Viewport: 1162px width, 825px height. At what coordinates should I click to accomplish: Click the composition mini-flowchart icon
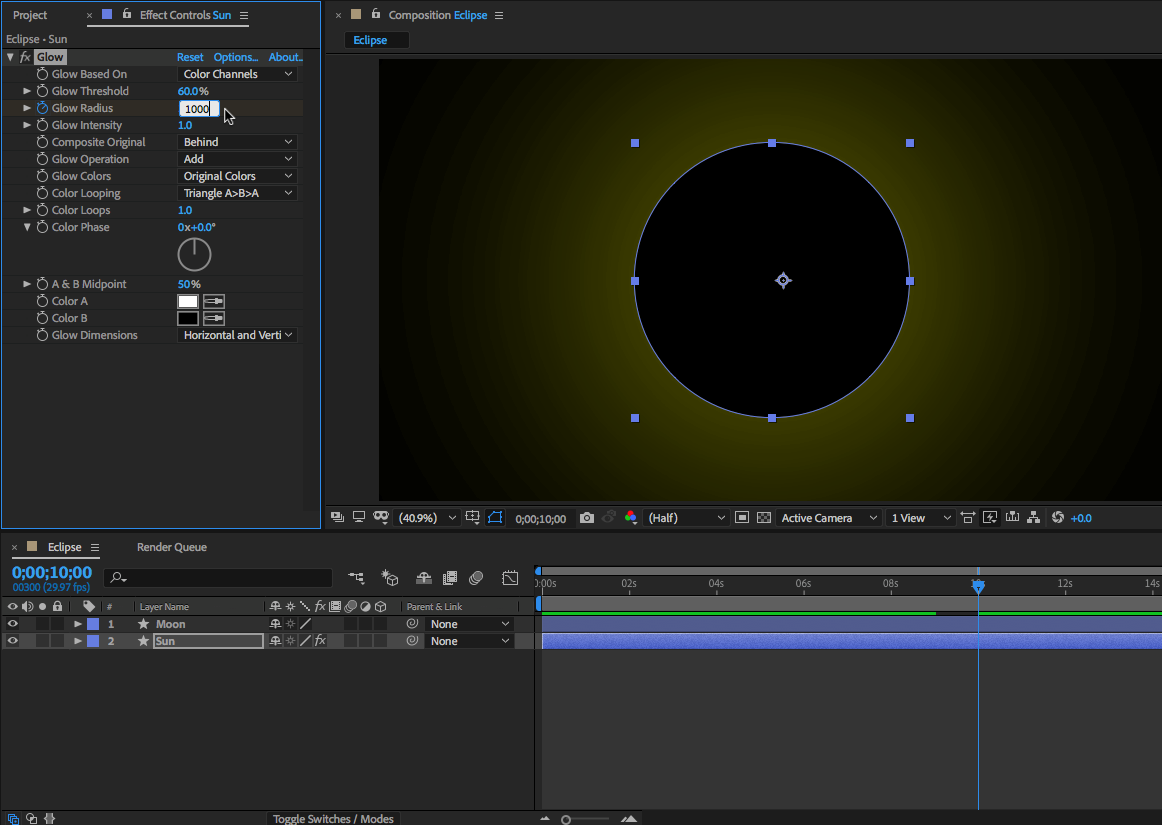click(x=356, y=578)
